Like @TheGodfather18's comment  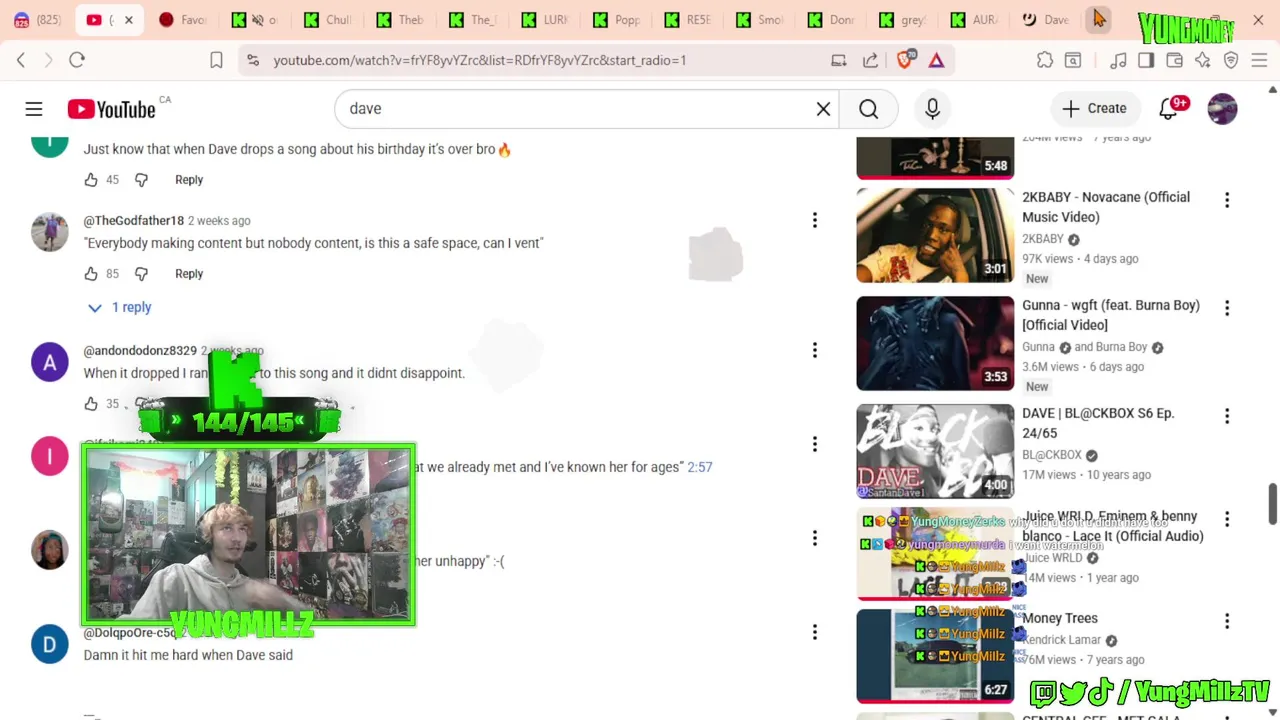91,274
